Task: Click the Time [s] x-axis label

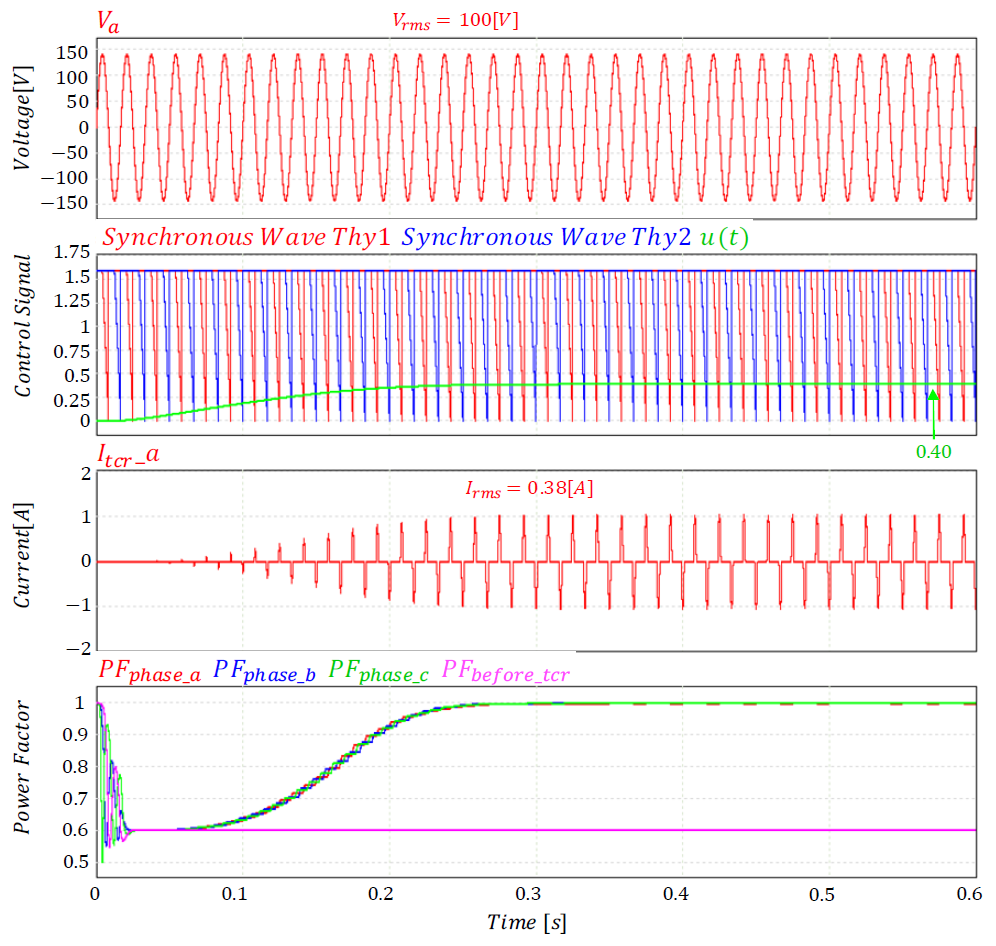Action: [x=527, y=923]
